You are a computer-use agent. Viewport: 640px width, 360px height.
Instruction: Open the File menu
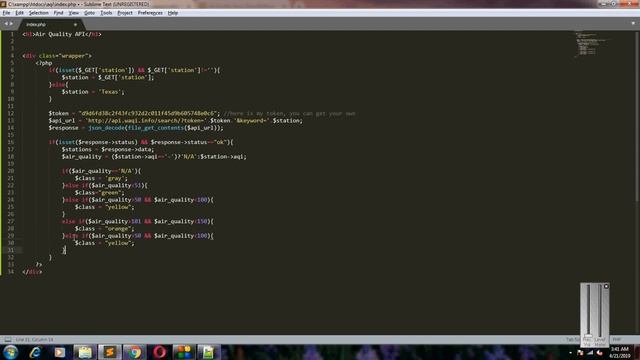click(6, 13)
